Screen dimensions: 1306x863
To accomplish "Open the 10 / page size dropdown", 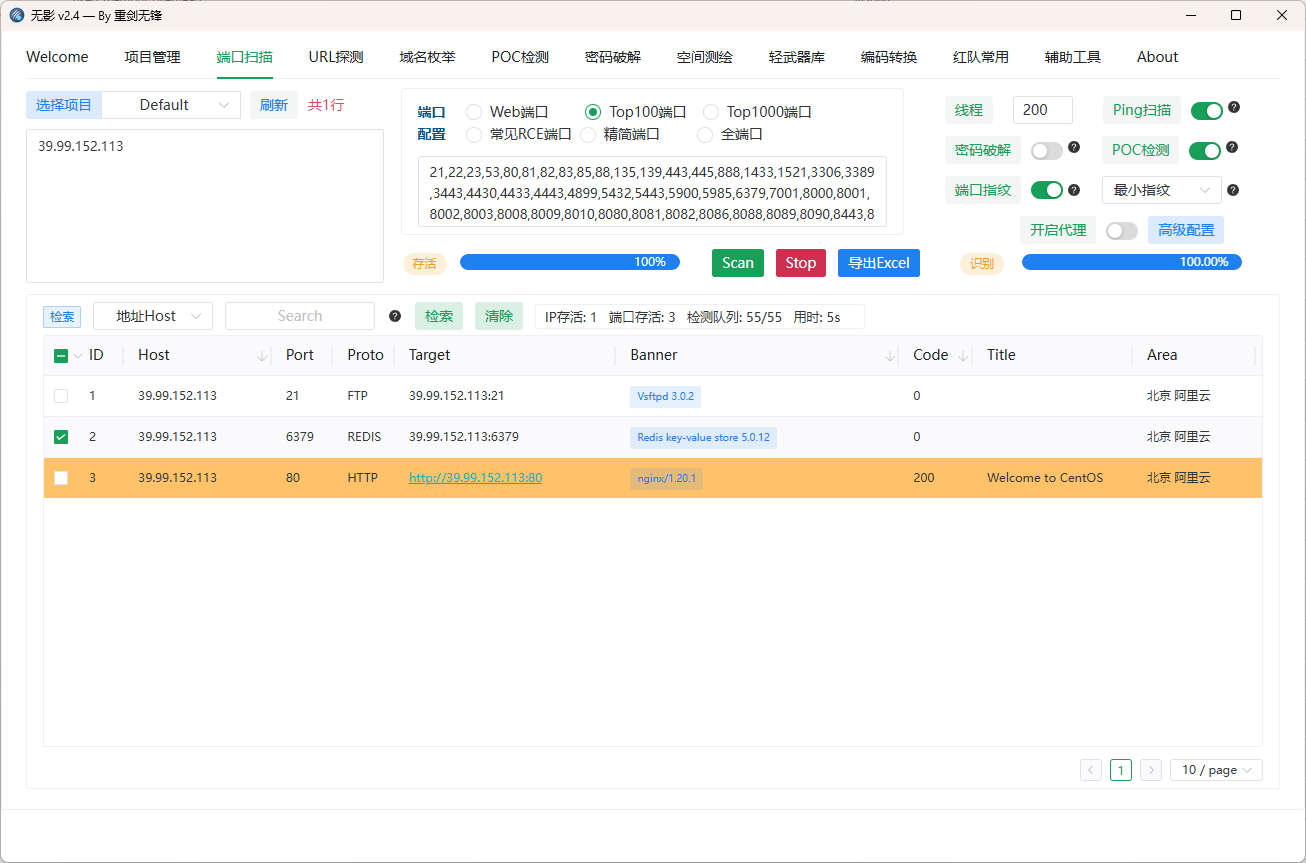I will [1216, 770].
